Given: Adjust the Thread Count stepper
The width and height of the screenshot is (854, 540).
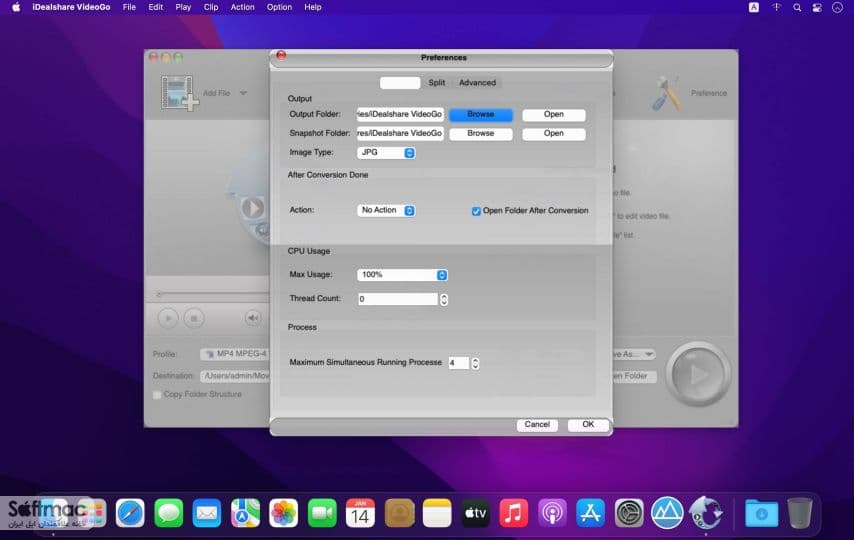Looking at the screenshot, I should point(444,299).
